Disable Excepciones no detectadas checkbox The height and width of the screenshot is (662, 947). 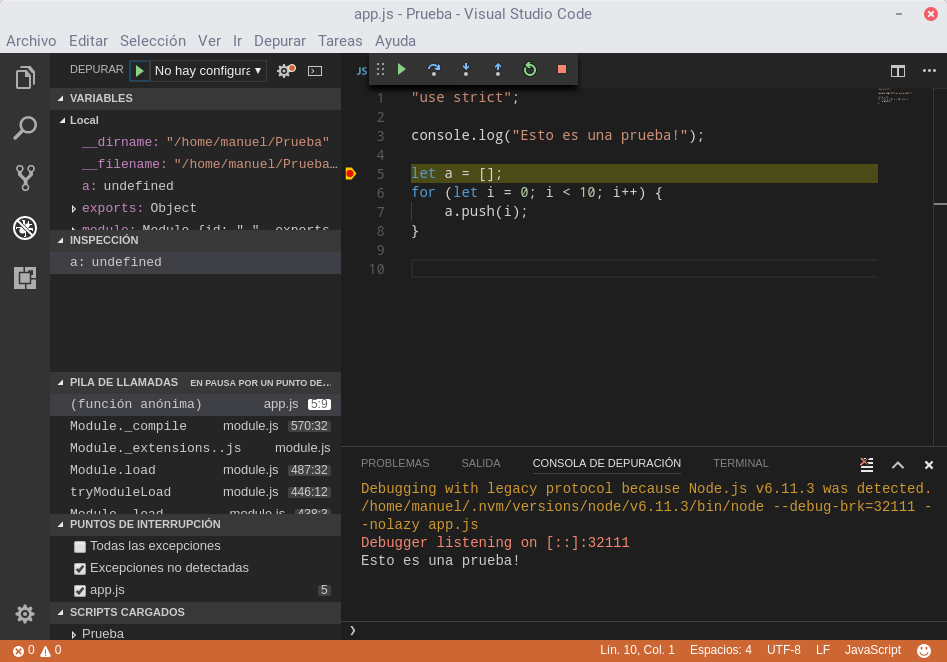pyautogui.click(x=80, y=568)
